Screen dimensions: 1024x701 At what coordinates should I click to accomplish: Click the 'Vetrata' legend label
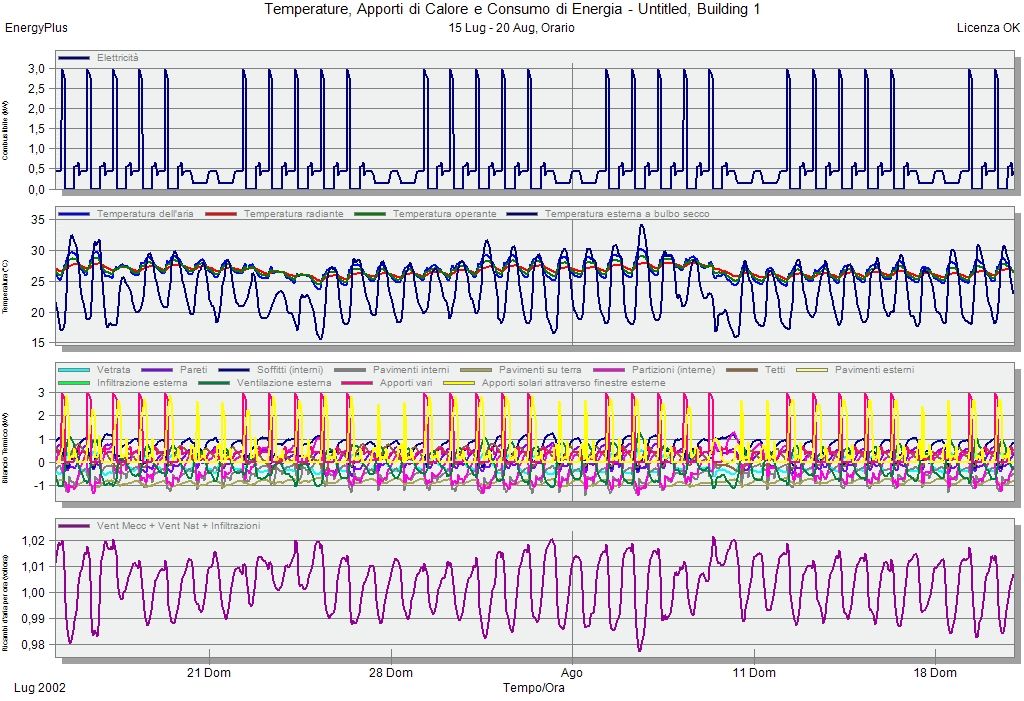point(114,370)
